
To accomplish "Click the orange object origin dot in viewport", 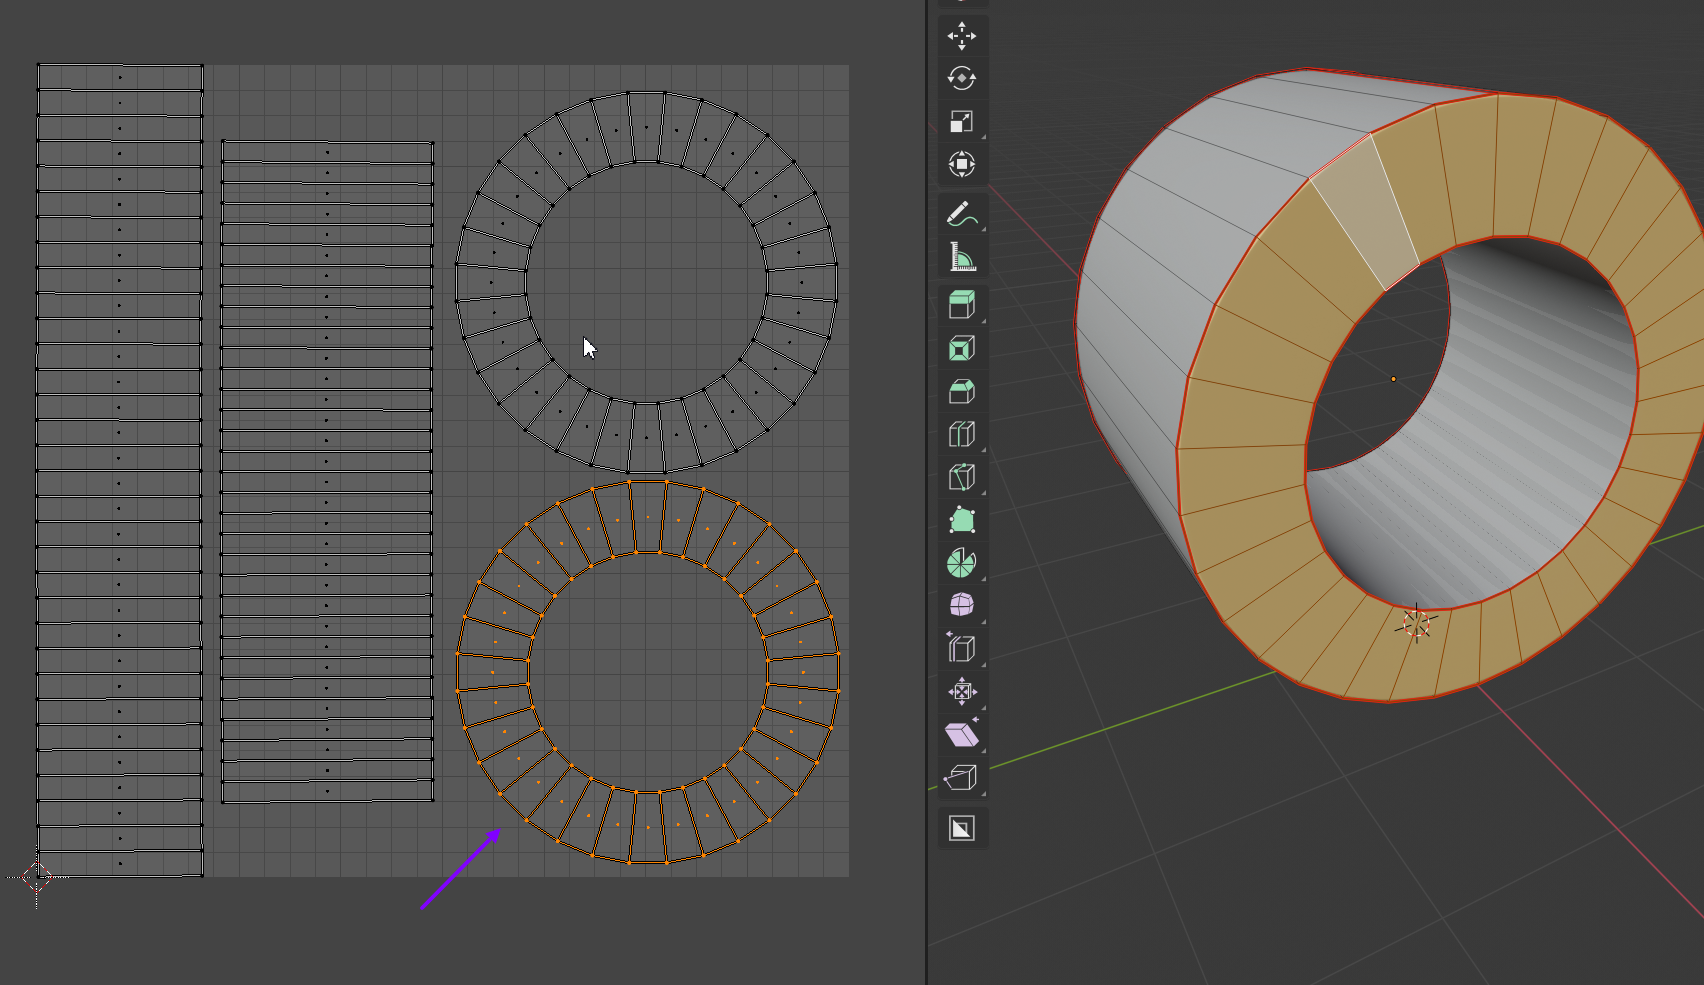I will click(x=1394, y=379).
